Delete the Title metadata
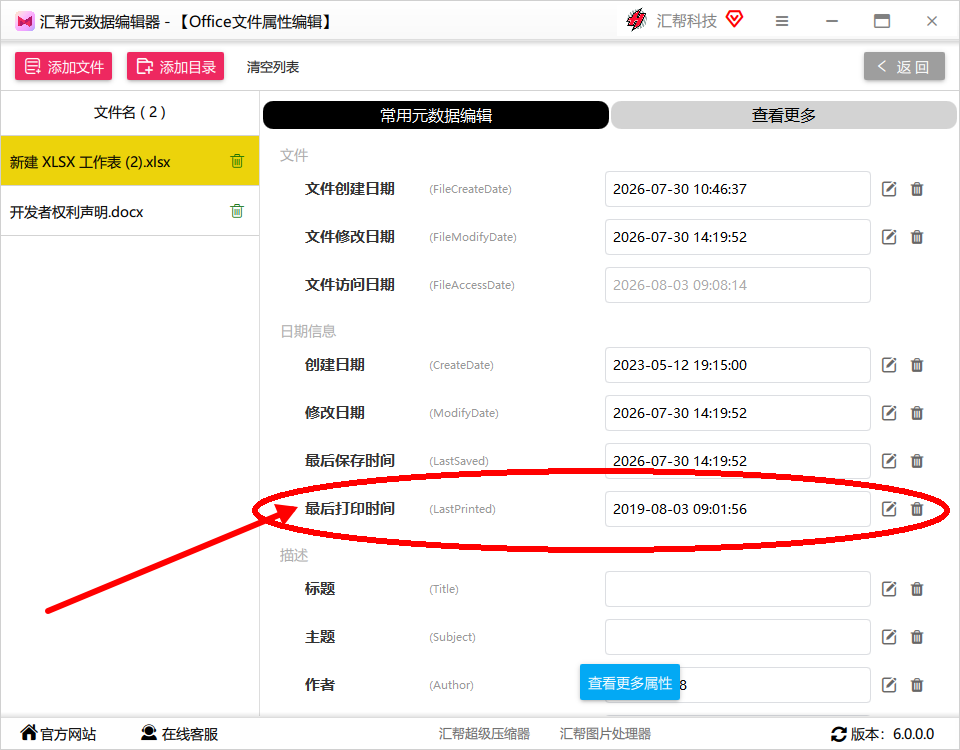 917,589
